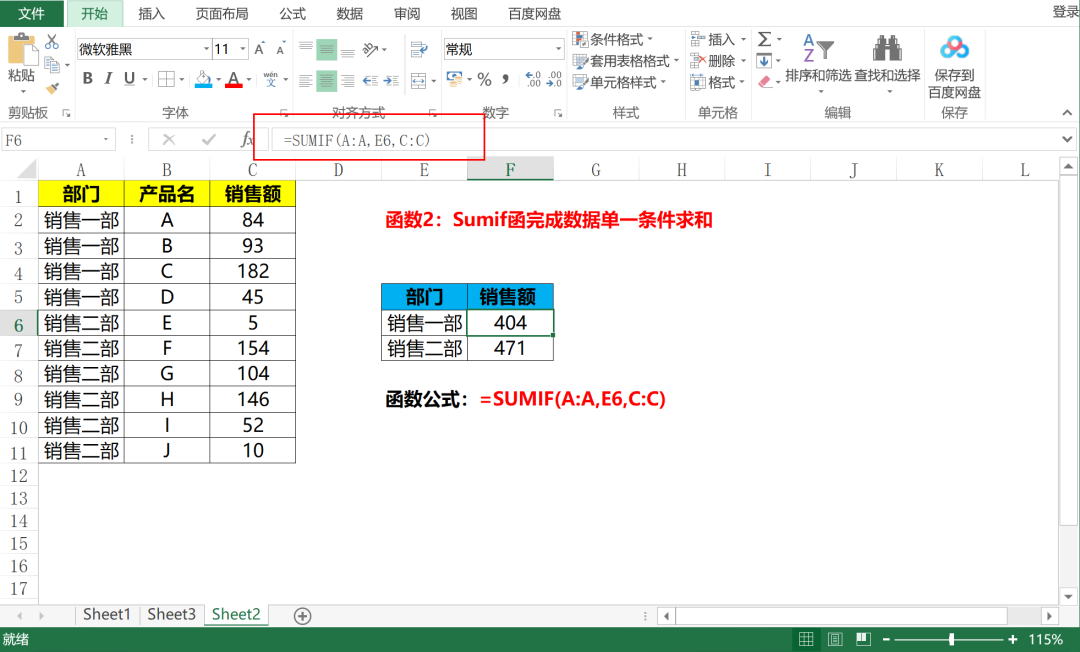Switch to the Page Layout (页面布局) tab
1080x652 pixels.
point(222,13)
